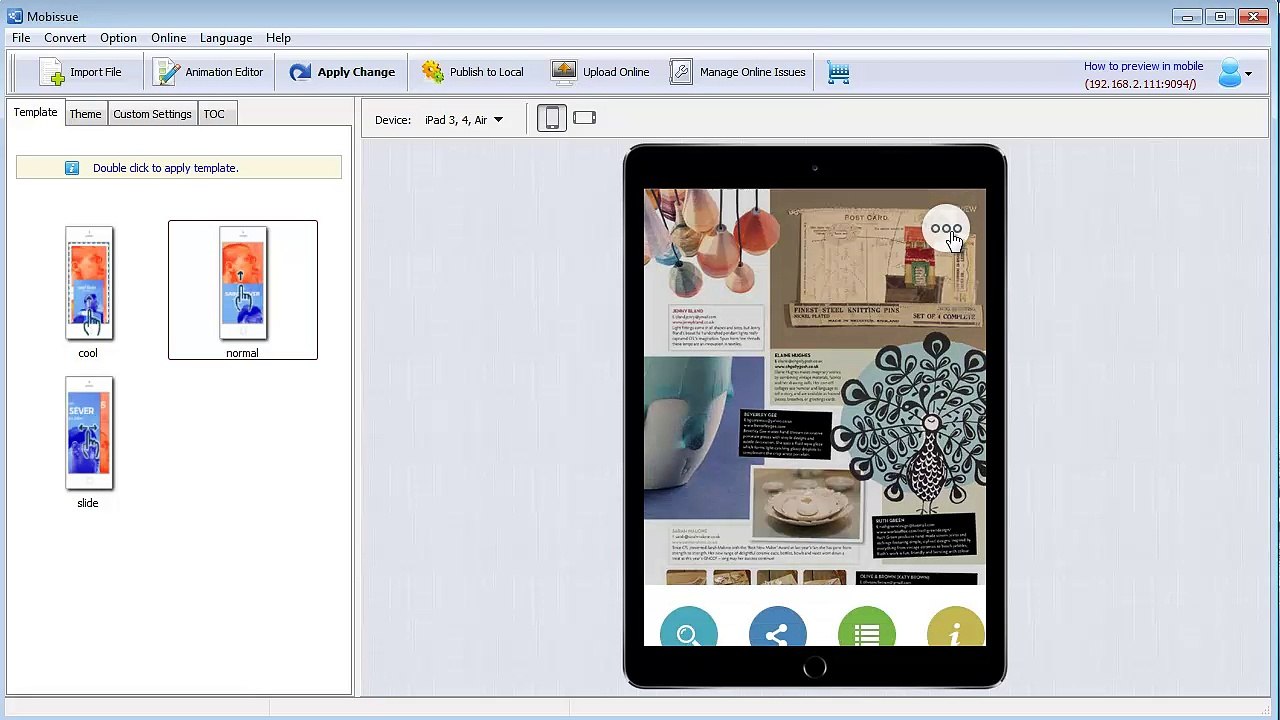Maximize the Mobissue window
Image resolution: width=1280 pixels, height=720 pixels.
(1220, 16)
